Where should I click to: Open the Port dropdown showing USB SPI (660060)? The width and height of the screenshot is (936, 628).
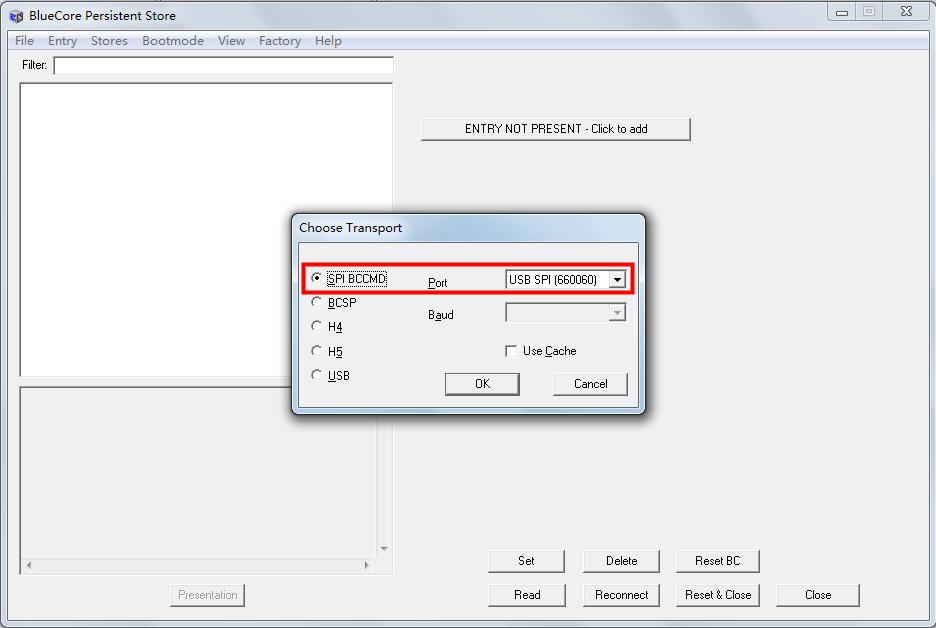click(619, 279)
